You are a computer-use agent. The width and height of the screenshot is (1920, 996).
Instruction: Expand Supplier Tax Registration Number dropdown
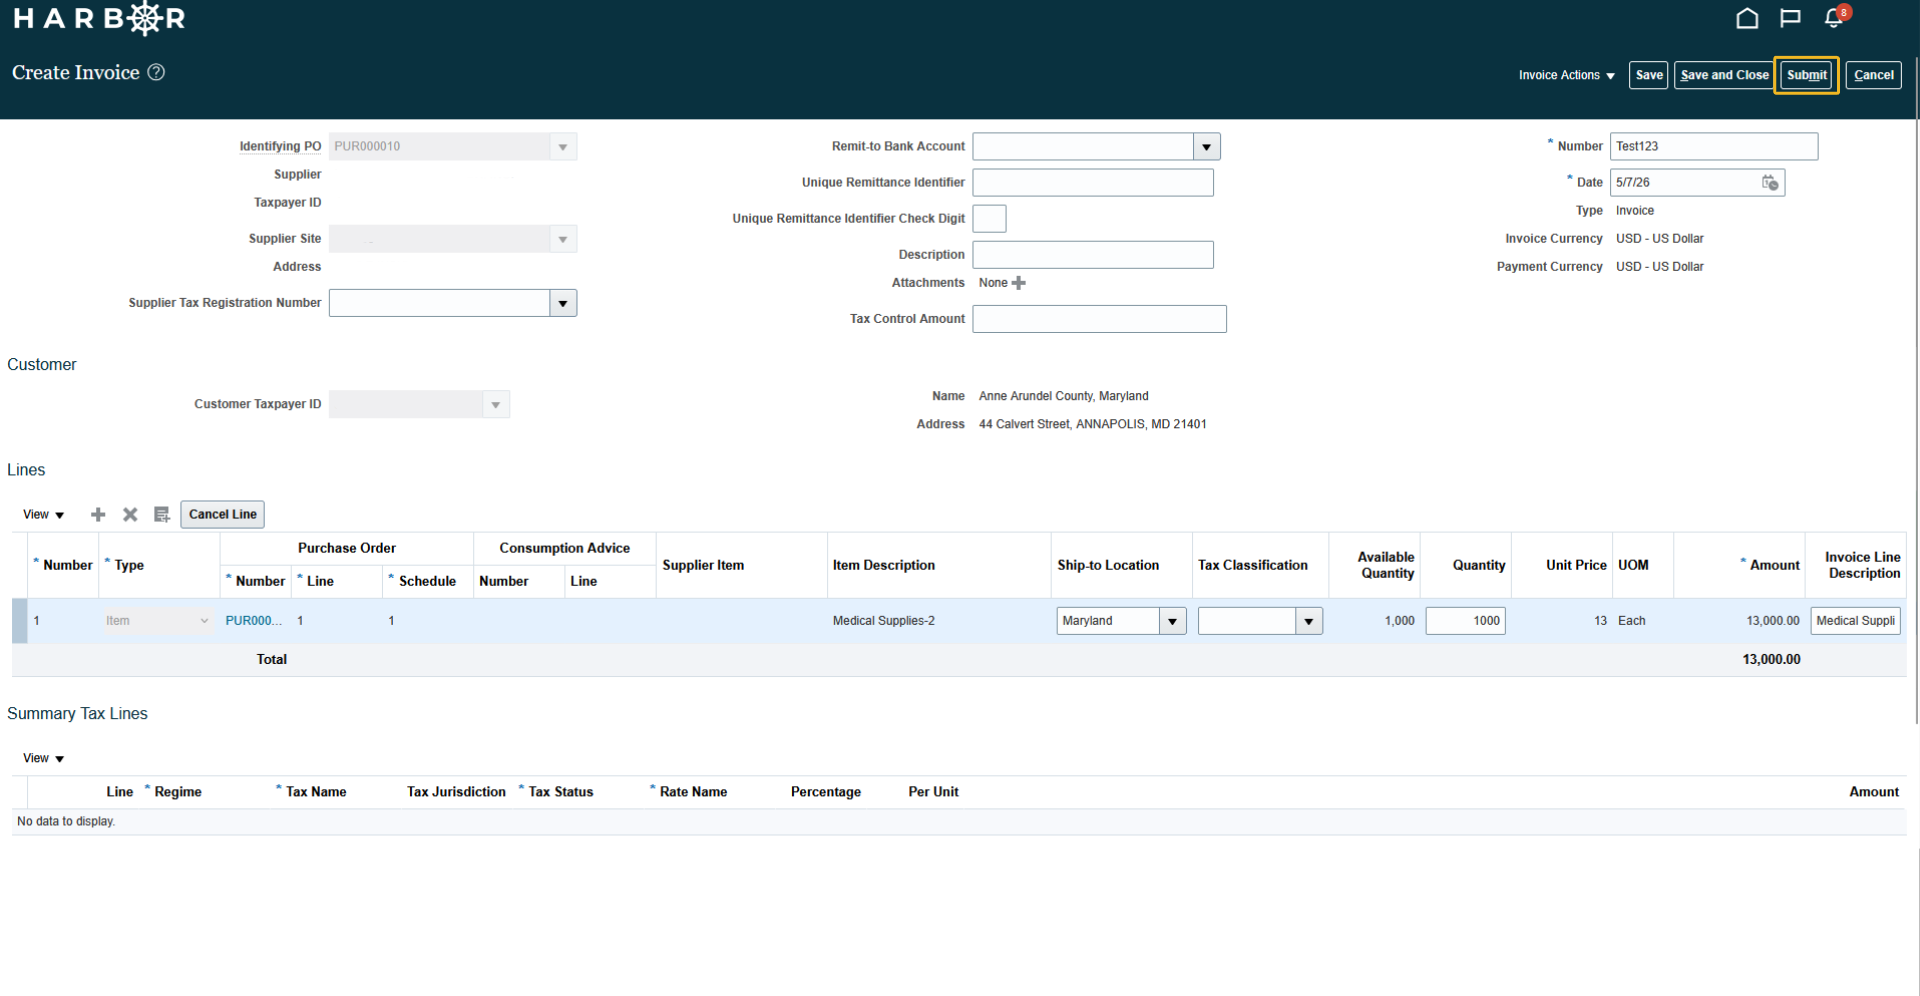563,303
